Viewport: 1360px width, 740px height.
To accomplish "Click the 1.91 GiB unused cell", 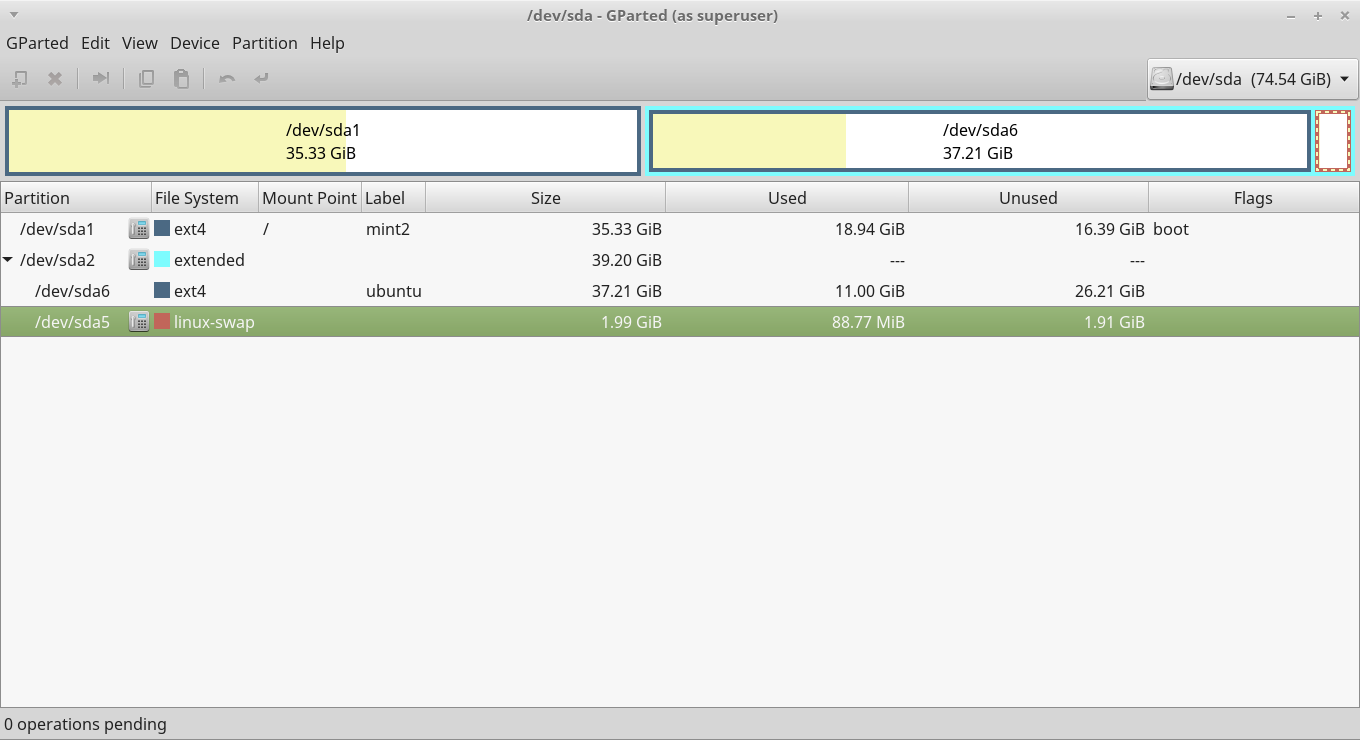I will (x=1115, y=322).
